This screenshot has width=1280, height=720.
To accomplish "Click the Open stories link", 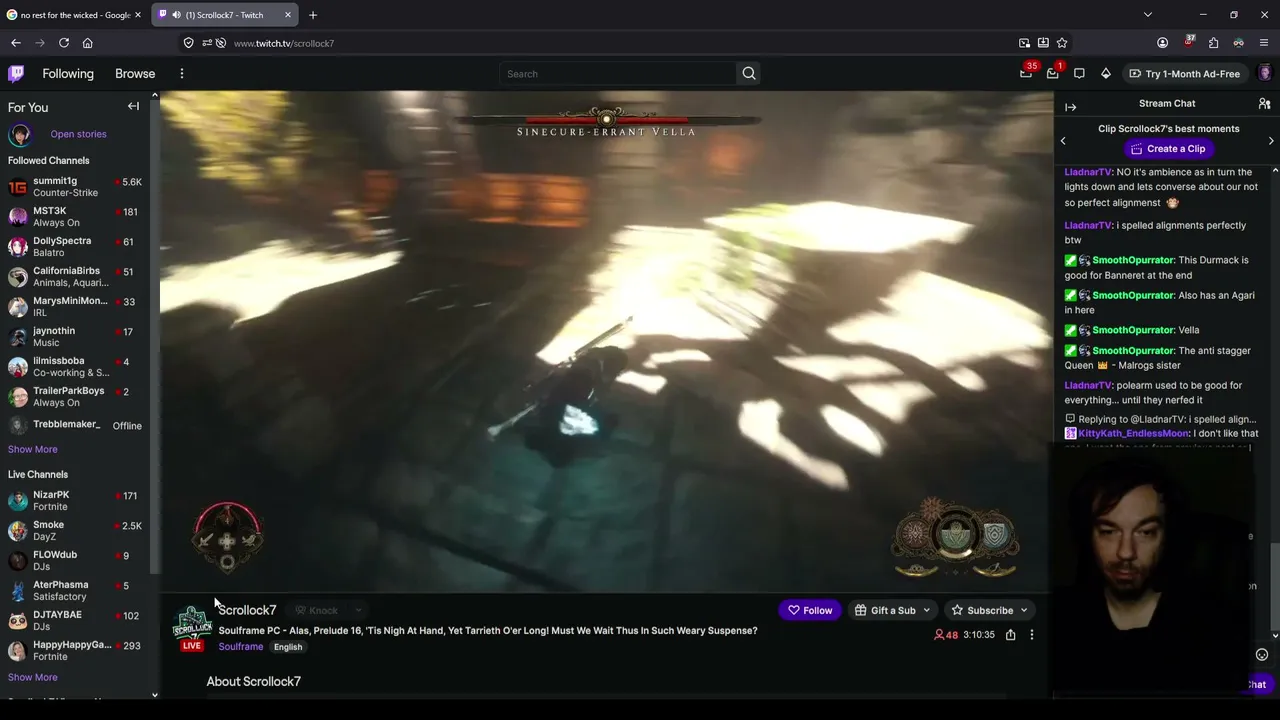I will click(78, 134).
